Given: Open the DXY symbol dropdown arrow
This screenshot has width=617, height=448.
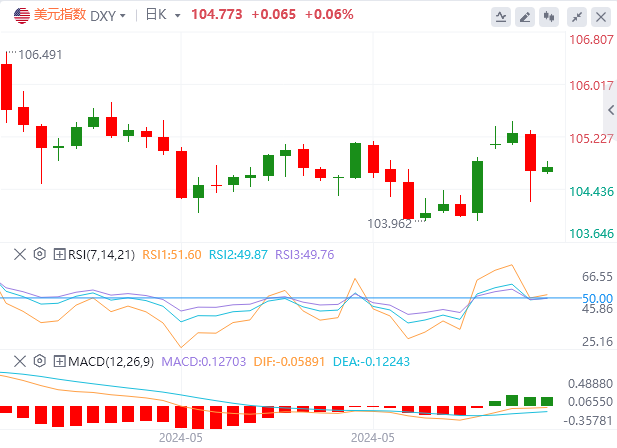Looking at the screenshot, I should tap(123, 16).
